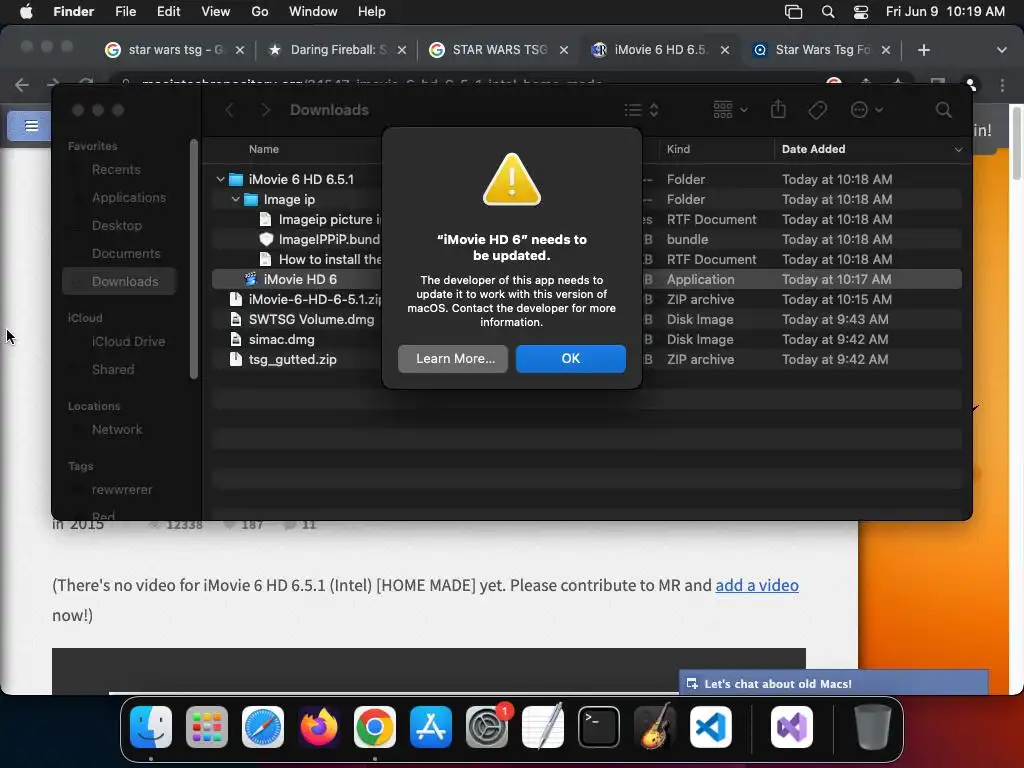Open the 'Let's chat about old Macs!' chat bar
This screenshot has width=1024, height=768.
click(x=834, y=683)
